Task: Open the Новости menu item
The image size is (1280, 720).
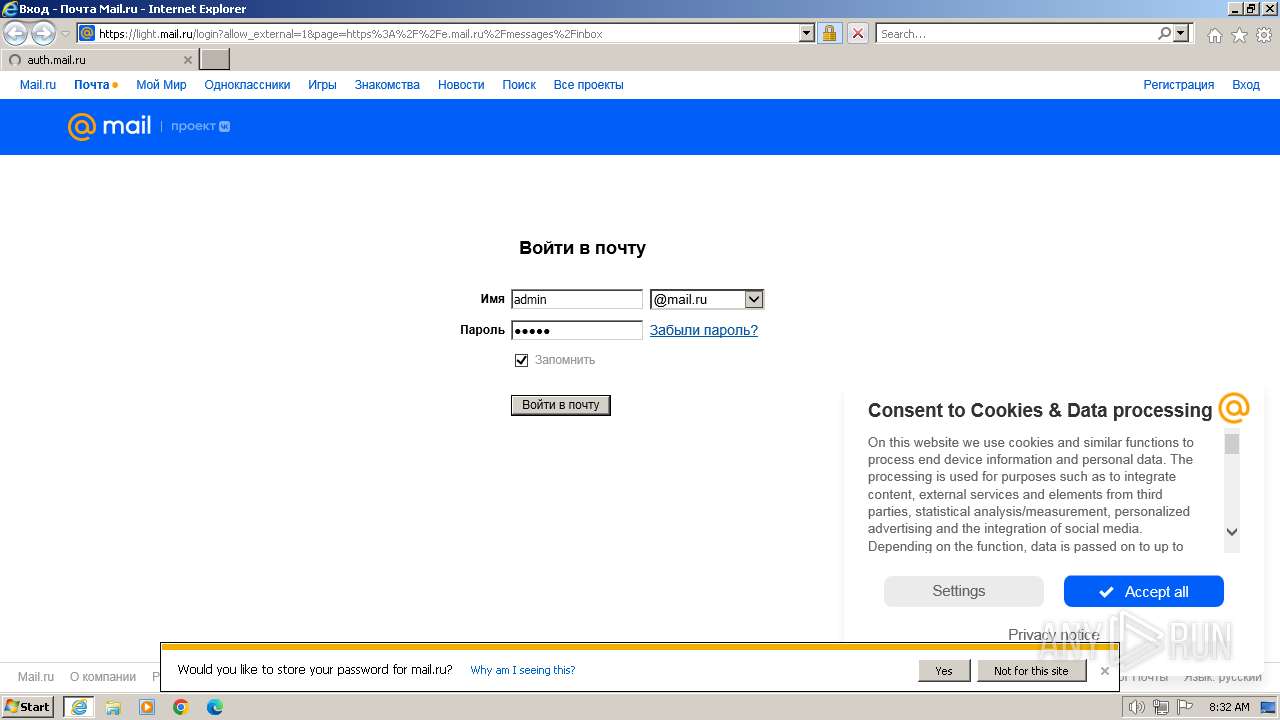Action: 461,85
